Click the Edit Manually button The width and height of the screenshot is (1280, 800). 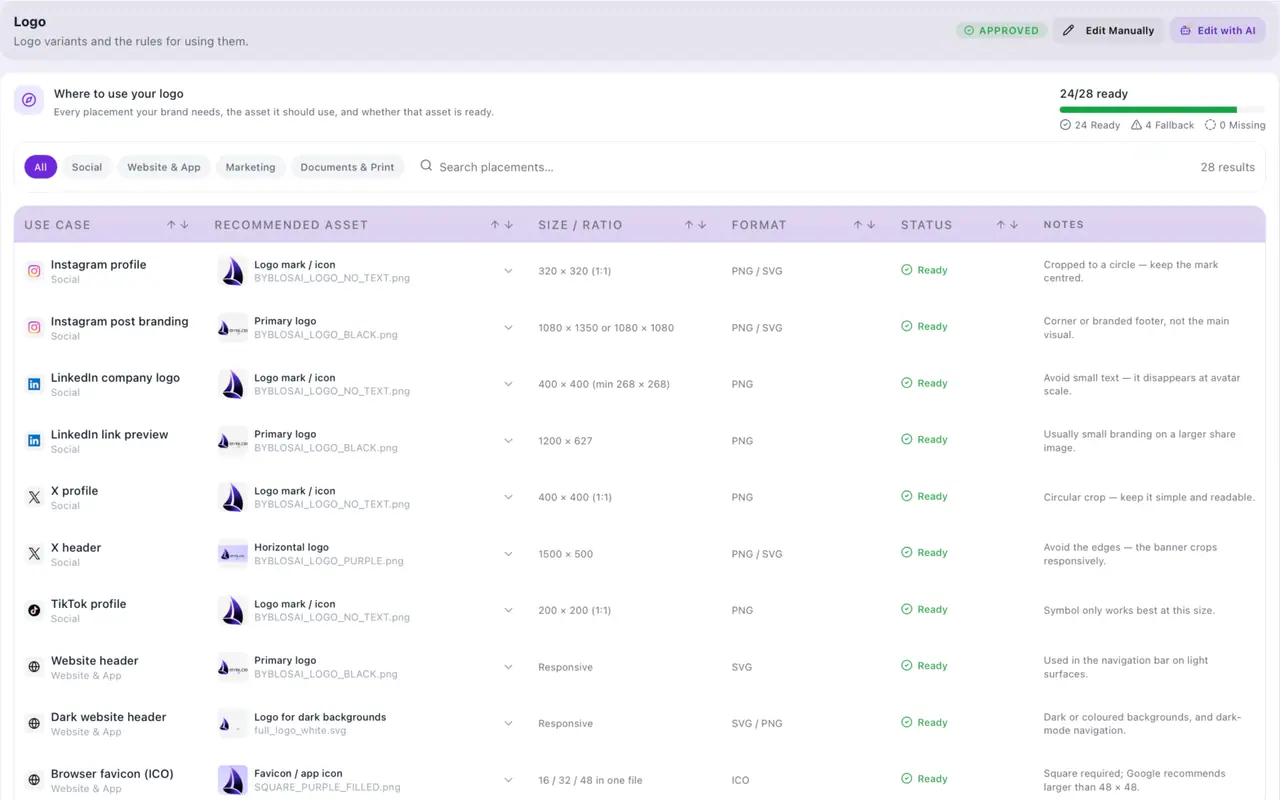coord(1108,31)
